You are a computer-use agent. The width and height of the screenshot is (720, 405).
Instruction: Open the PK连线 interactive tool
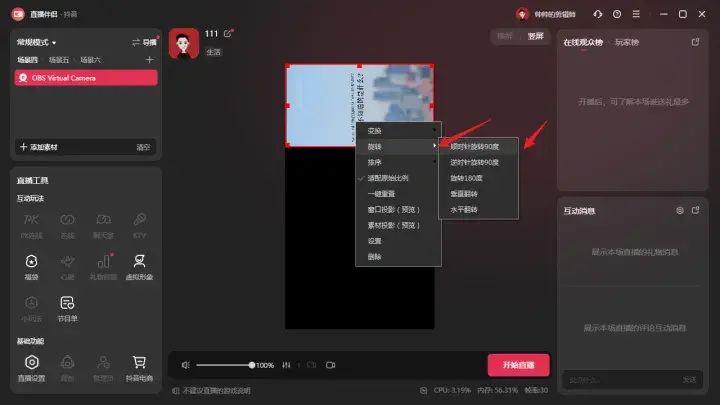click(31, 225)
